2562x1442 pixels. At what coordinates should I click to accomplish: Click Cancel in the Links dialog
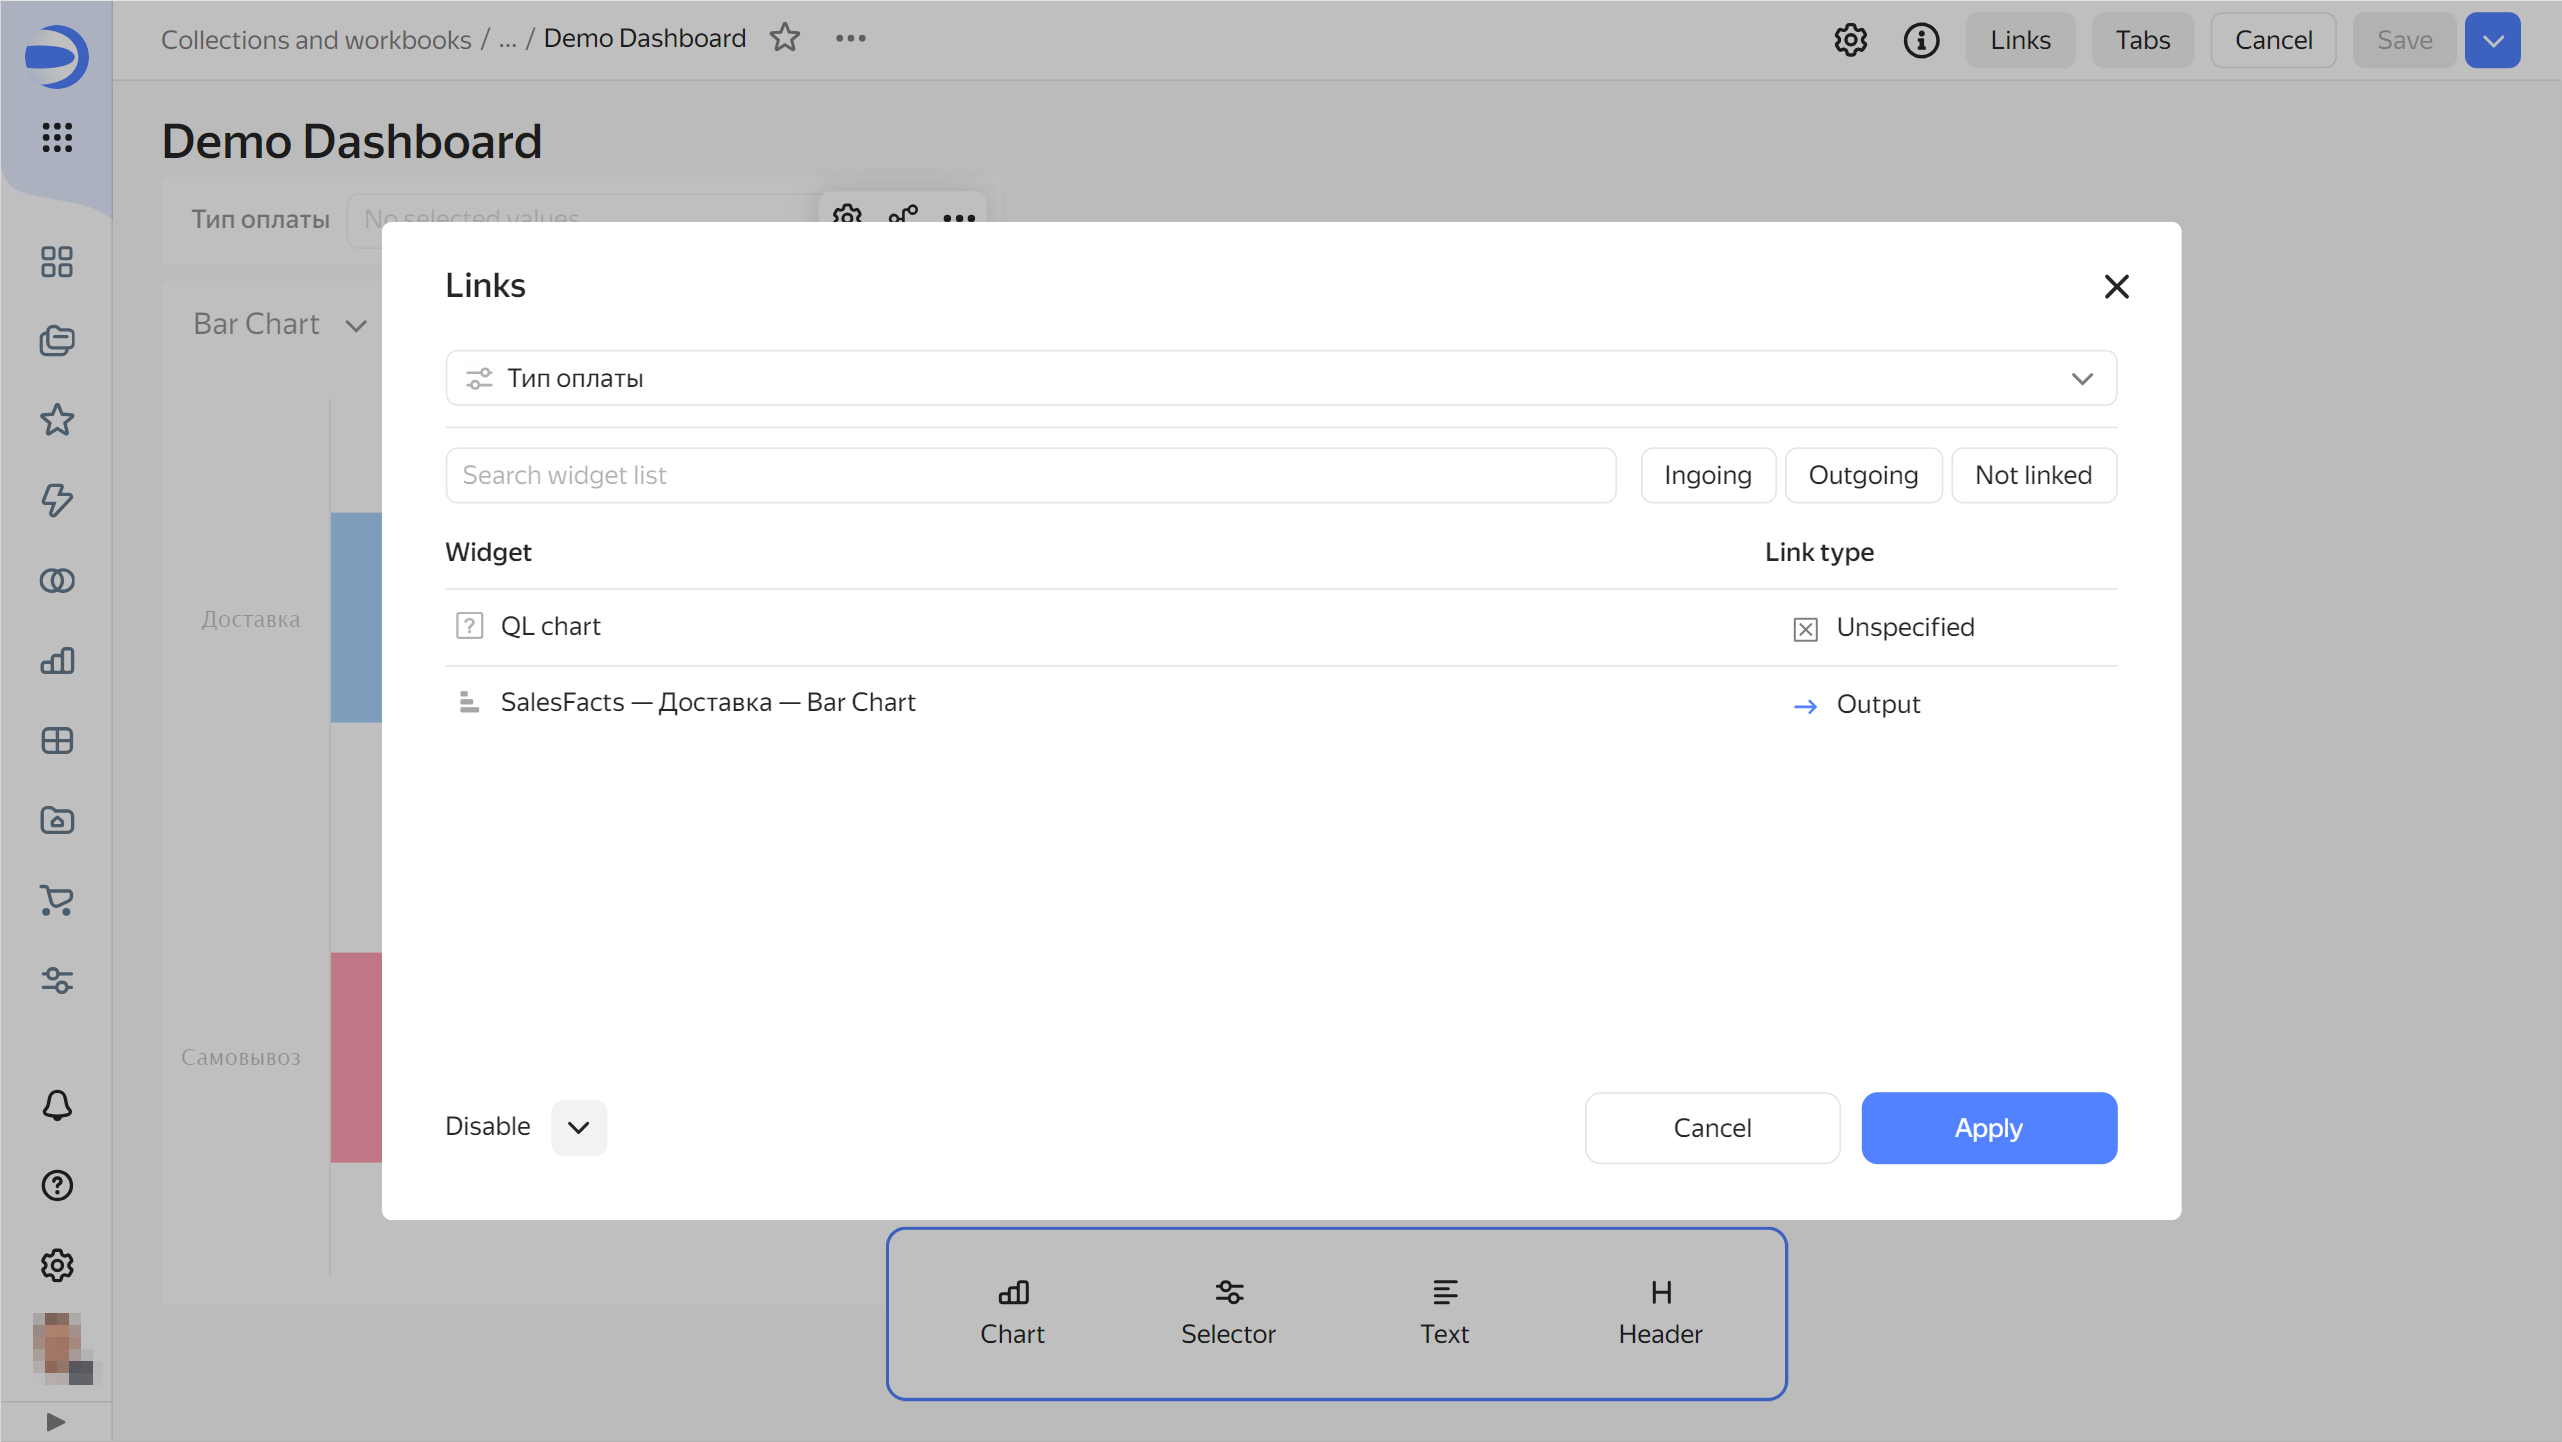click(x=1711, y=1127)
